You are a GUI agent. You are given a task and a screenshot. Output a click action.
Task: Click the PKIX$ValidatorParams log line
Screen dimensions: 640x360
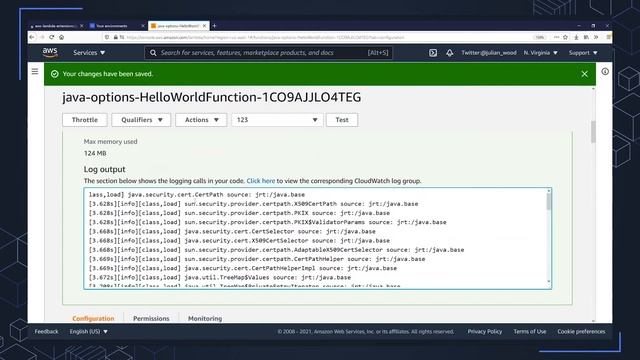[267, 222]
